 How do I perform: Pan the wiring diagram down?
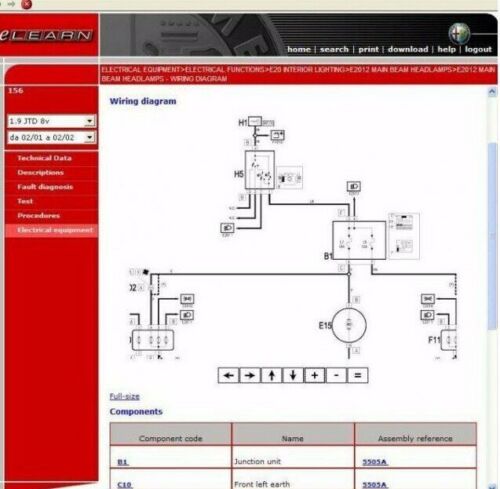(293, 375)
